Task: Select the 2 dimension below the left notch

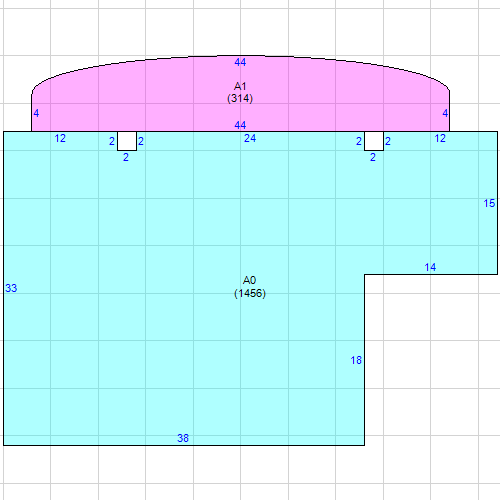Action: point(126,157)
